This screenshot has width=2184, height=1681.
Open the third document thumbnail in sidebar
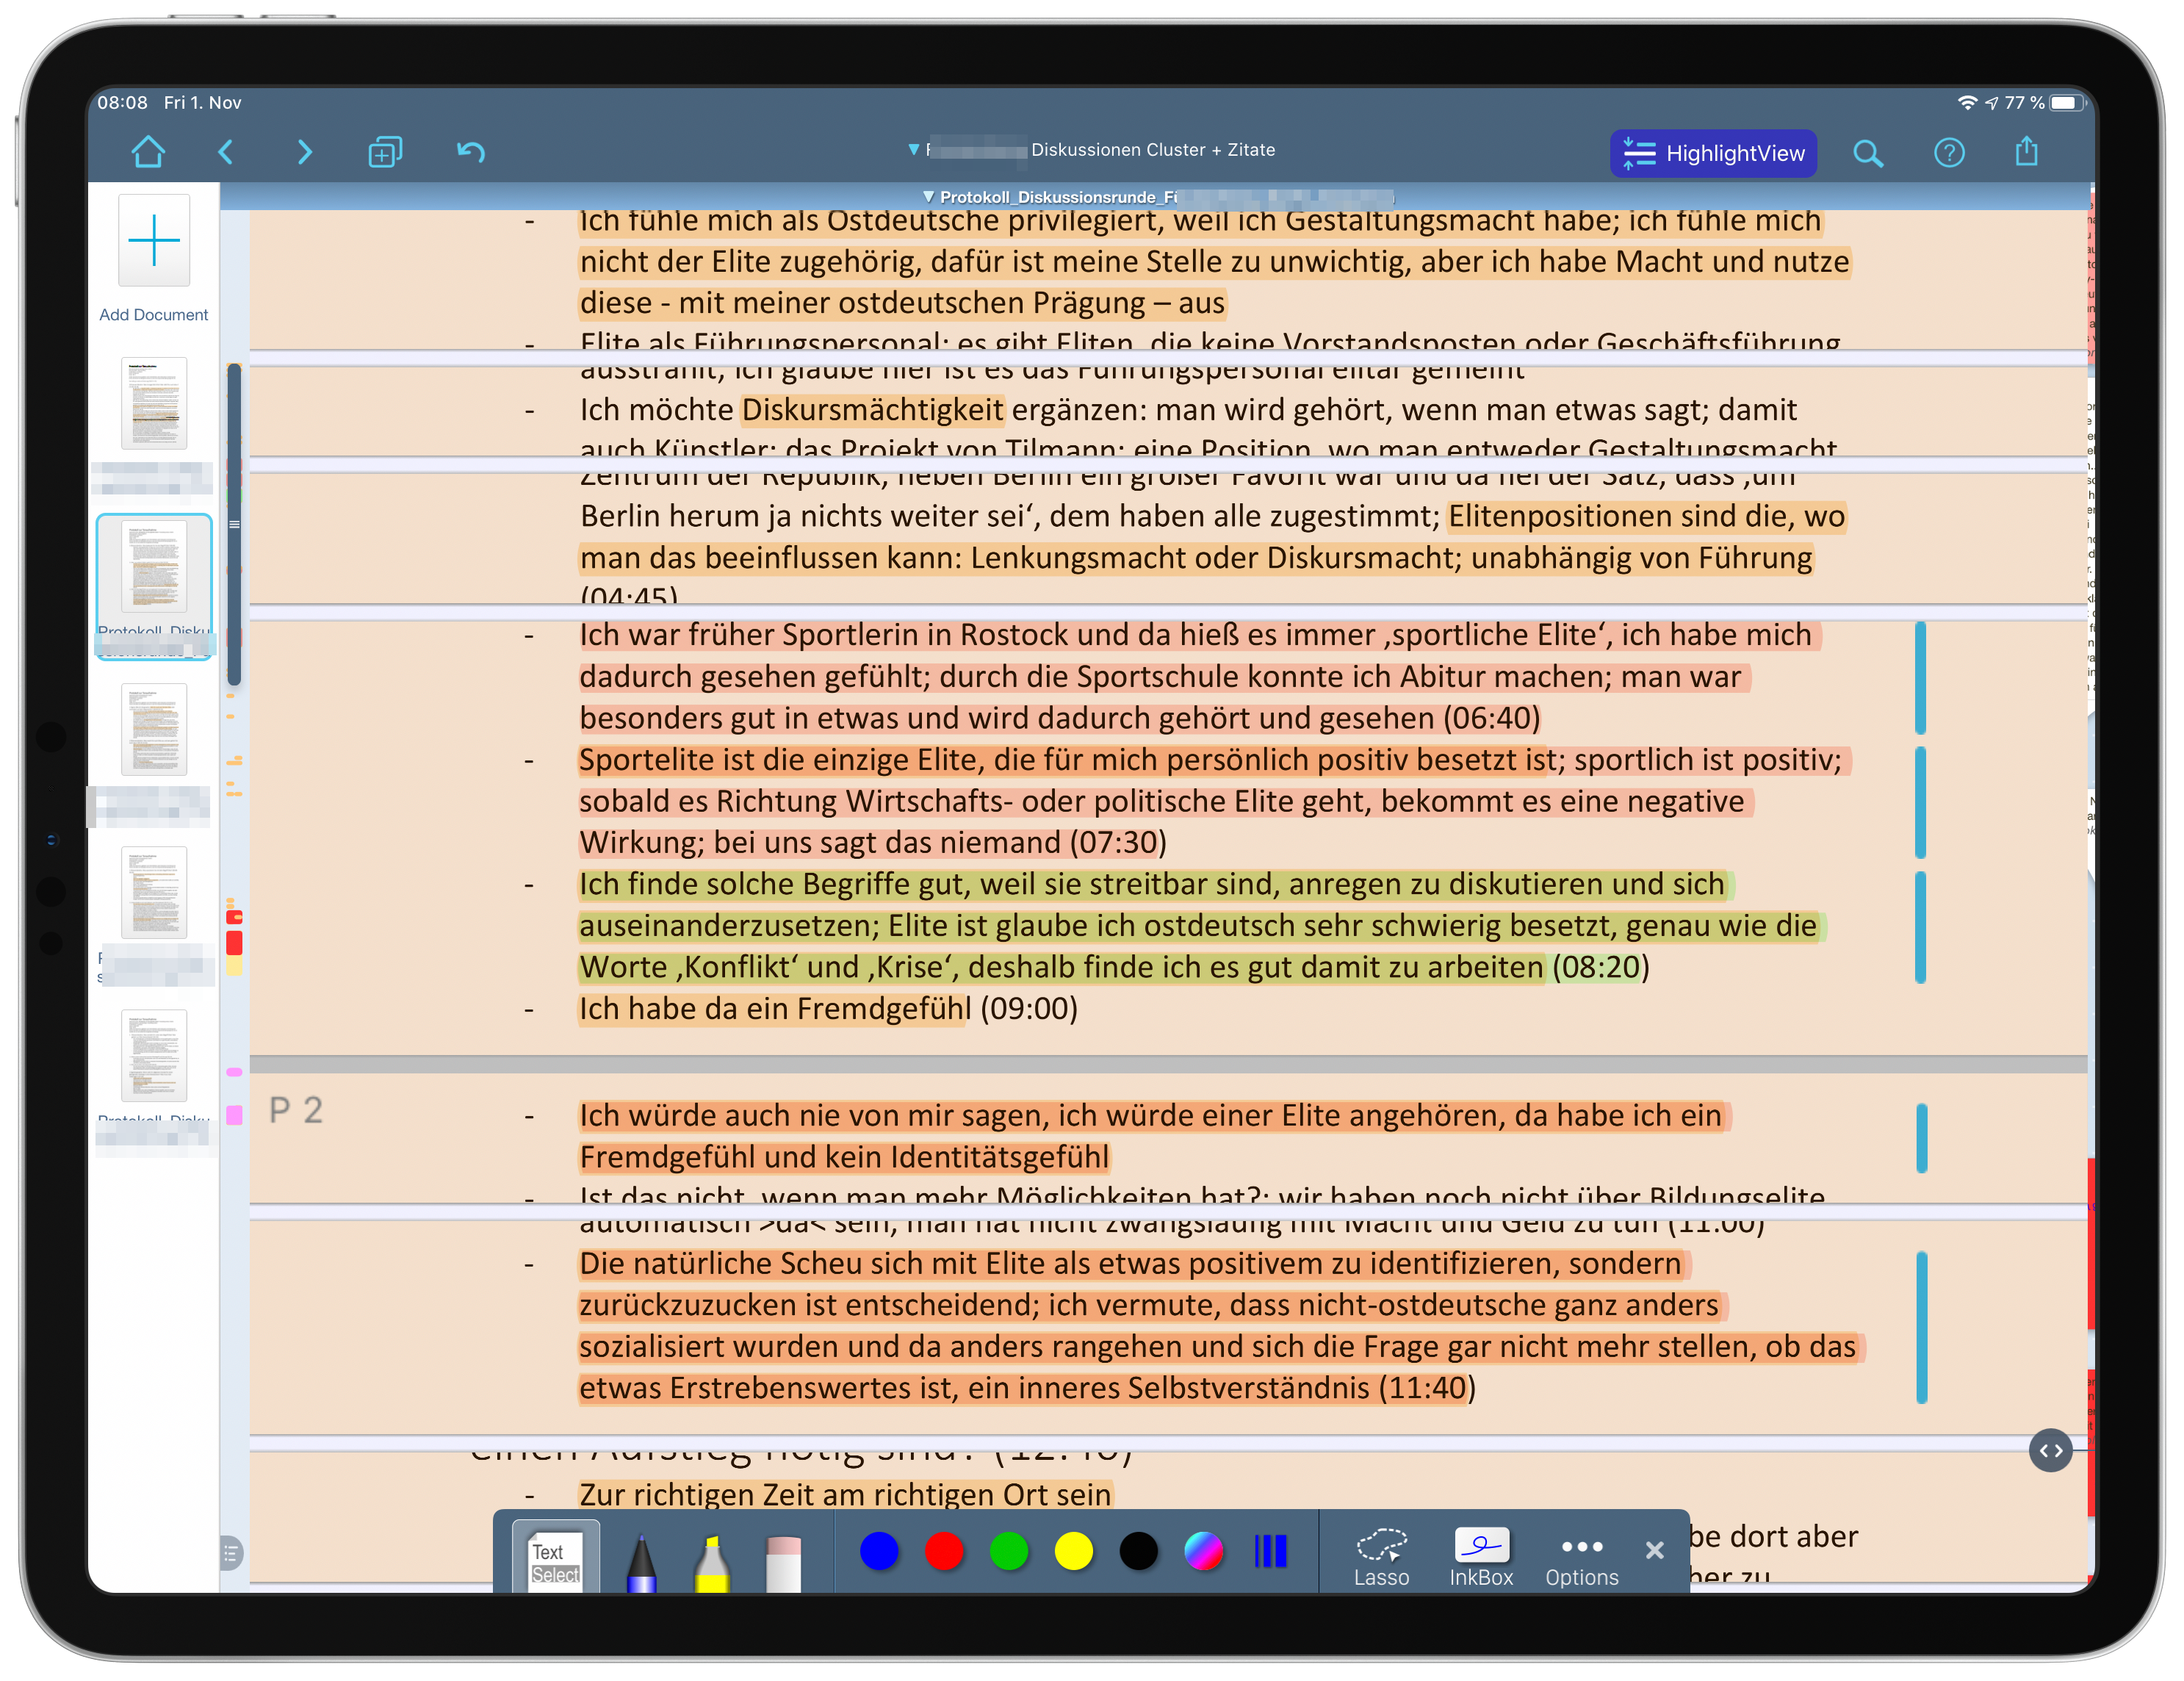pyautogui.click(x=154, y=729)
